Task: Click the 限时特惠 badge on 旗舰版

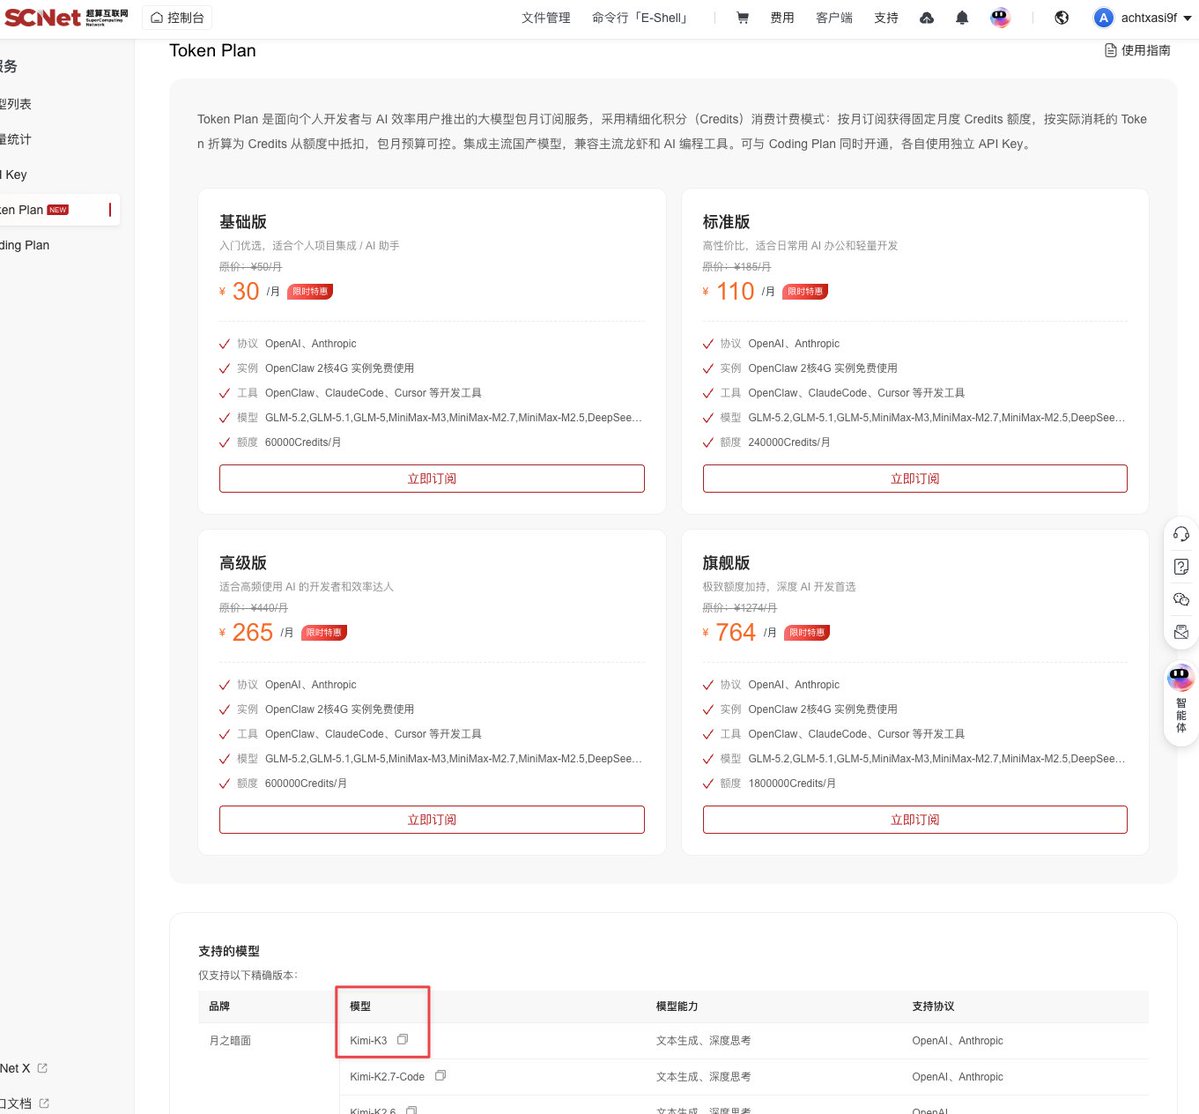Action: pyautogui.click(x=807, y=632)
